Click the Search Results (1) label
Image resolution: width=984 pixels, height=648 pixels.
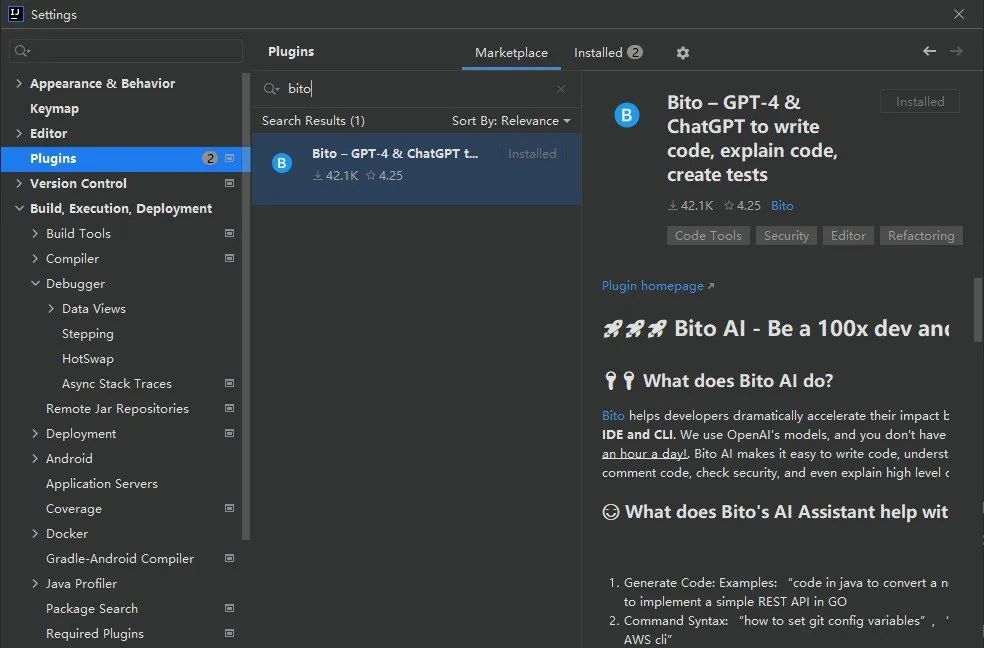pos(313,120)
